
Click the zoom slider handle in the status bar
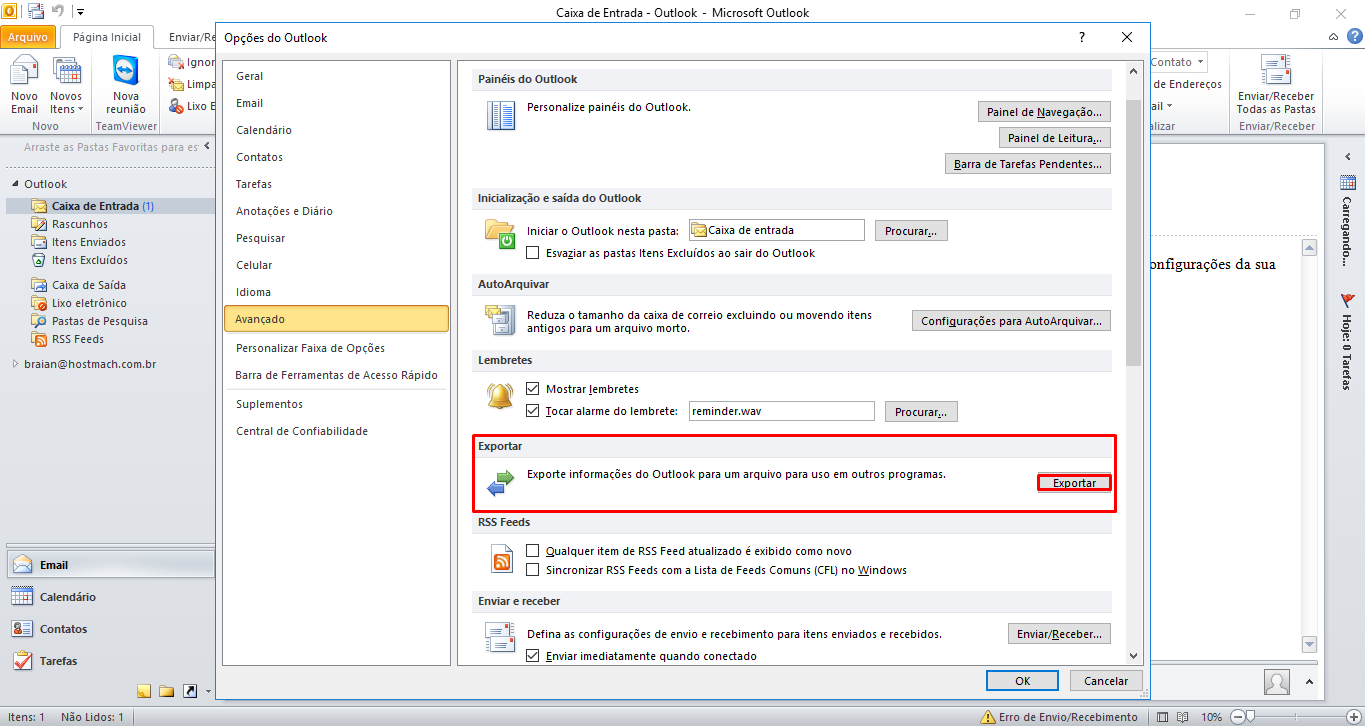(1251, 717)
